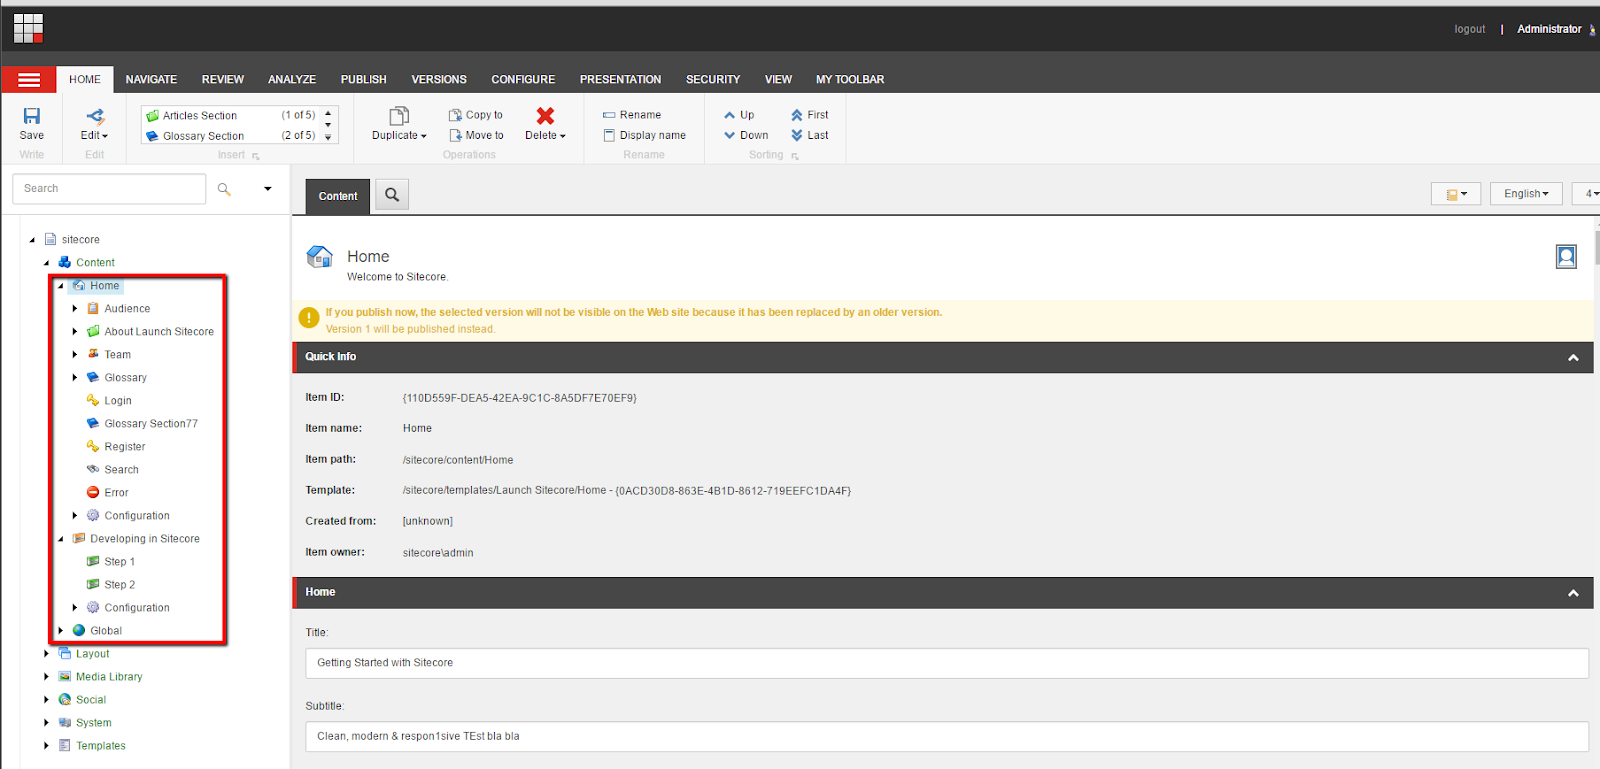Expand the Team tree node
The height and width of the screenshot is (769, 1600).
75,354
